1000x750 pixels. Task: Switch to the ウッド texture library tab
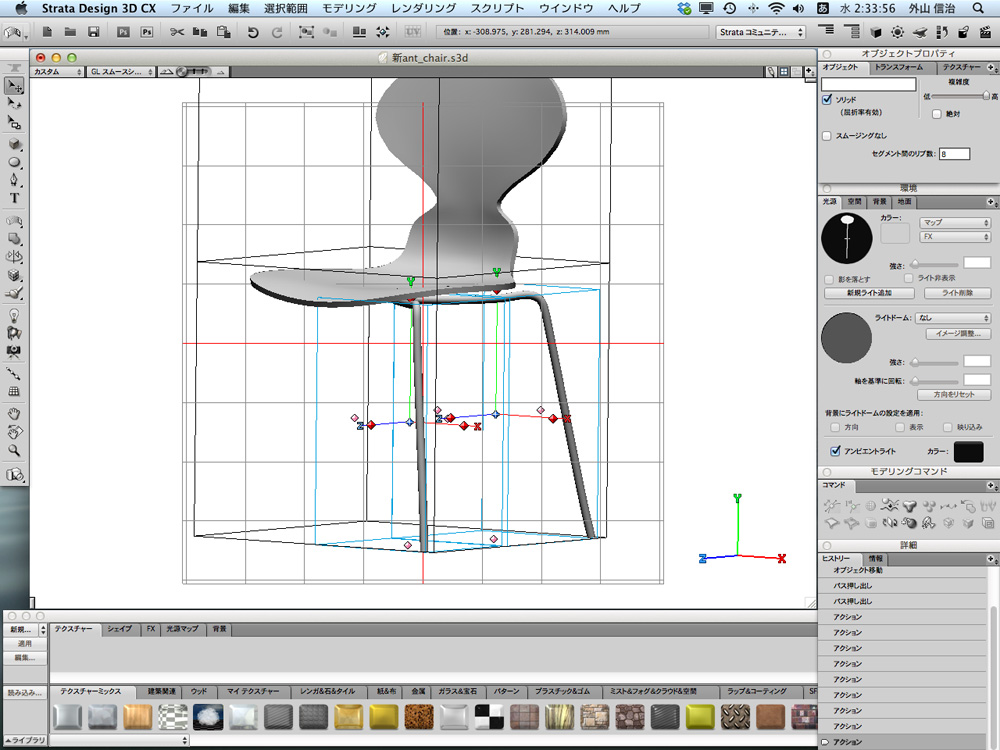(x=199, y=691)
